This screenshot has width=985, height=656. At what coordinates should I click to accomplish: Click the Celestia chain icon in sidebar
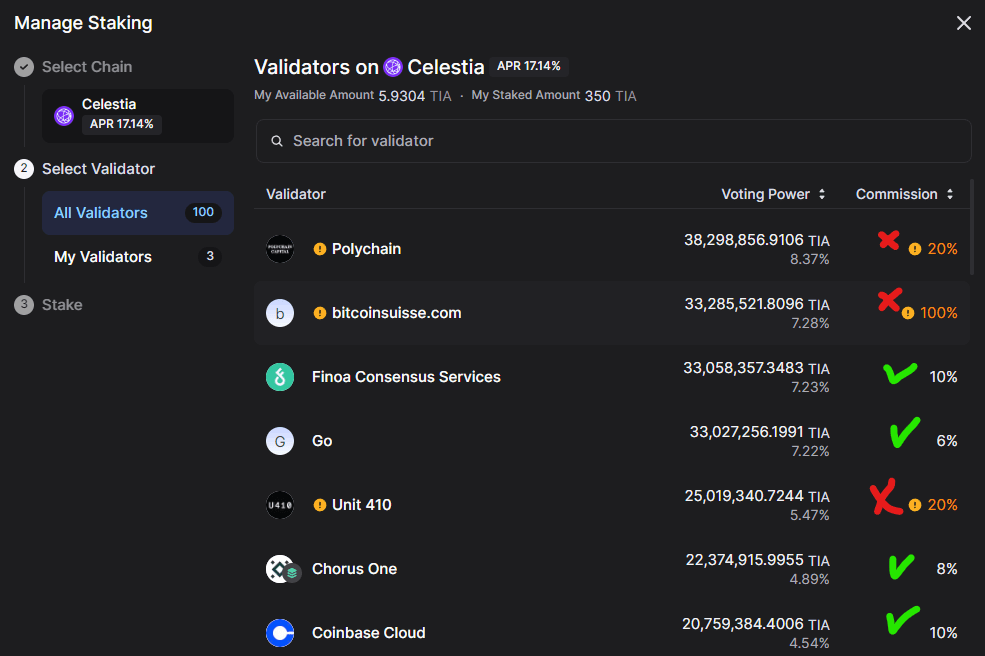click(64, 116)
